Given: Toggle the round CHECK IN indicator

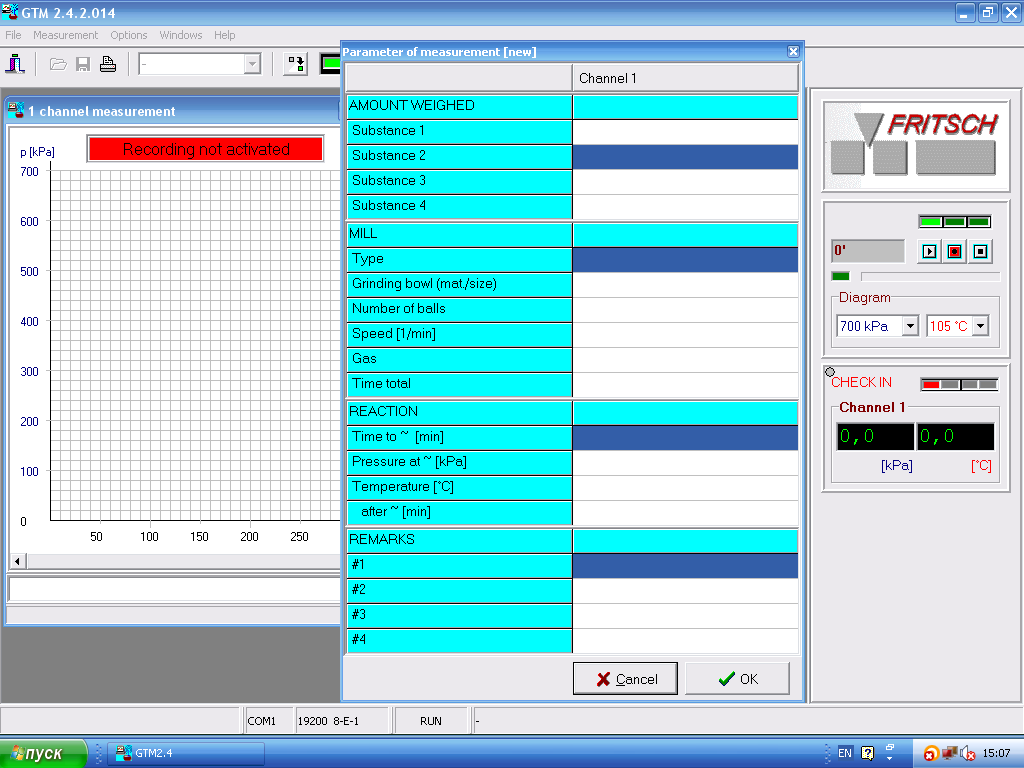Looking at the screenshot, I should [830, 372].
